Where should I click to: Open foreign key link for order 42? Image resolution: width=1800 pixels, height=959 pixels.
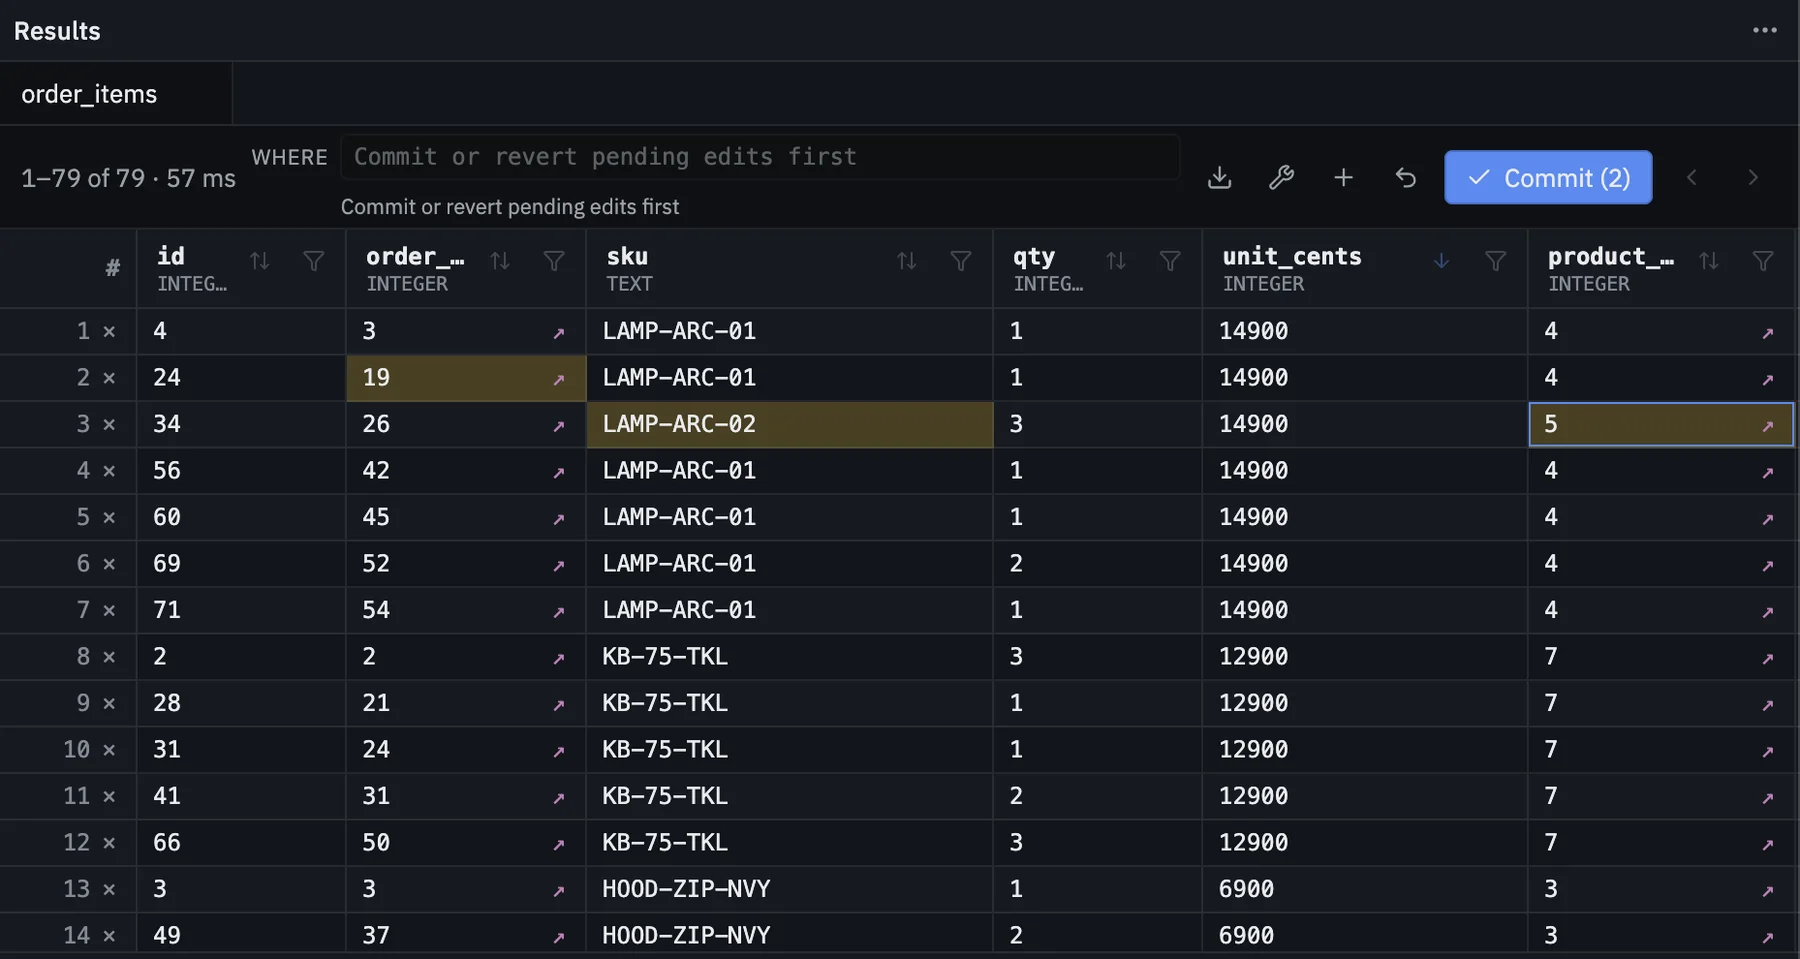click(559, 473)
